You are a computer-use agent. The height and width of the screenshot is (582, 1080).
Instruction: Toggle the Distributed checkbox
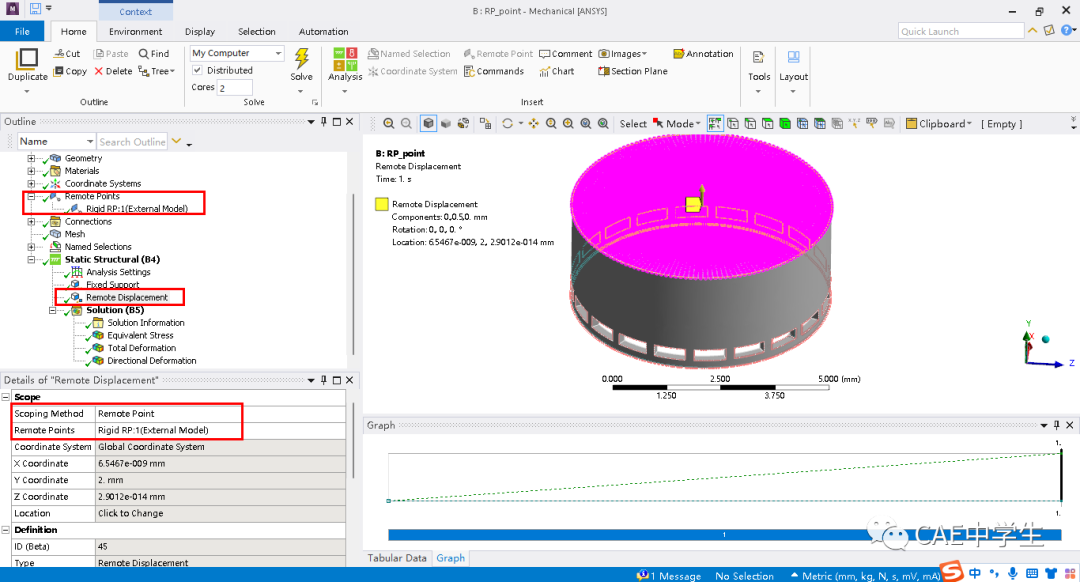tap(198, 70)
